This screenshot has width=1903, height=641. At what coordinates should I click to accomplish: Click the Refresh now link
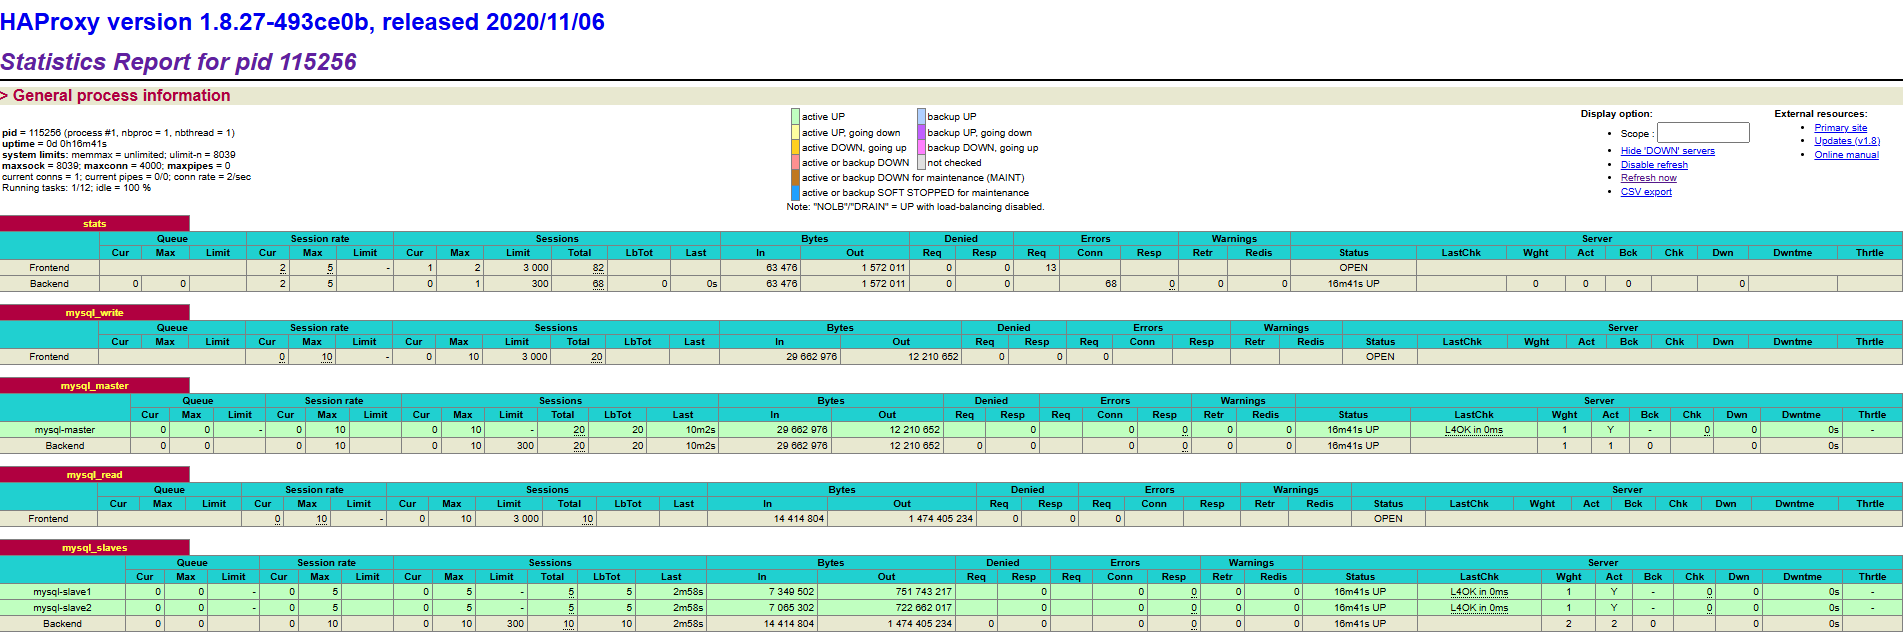(x=1649, y=178)
